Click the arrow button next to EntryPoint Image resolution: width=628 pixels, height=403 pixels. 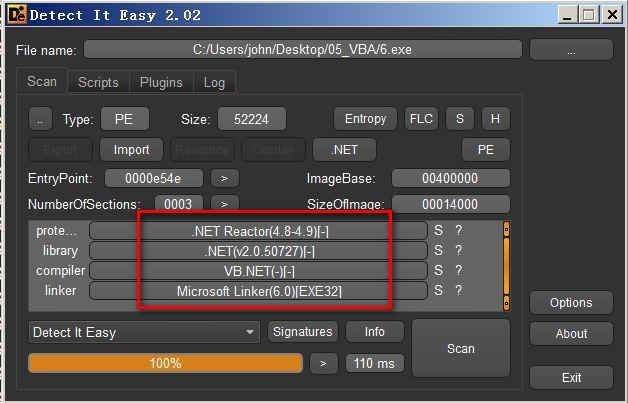(x=225, y=178)
